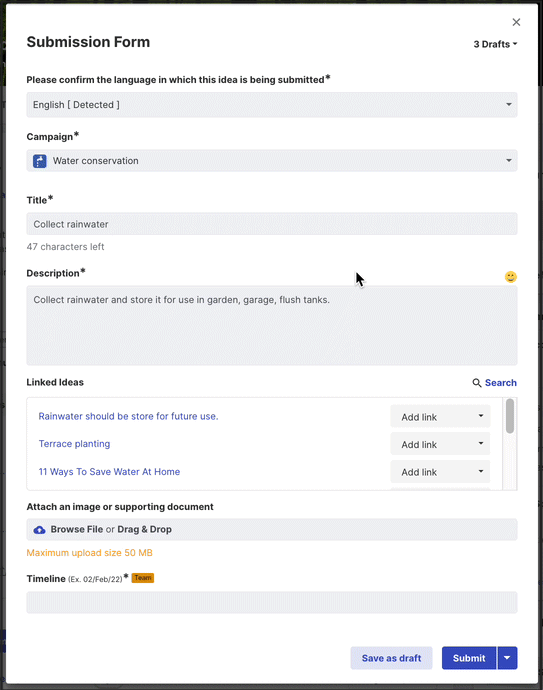Open '11 Ways To Save Water At Home' link

pos(109,472)
